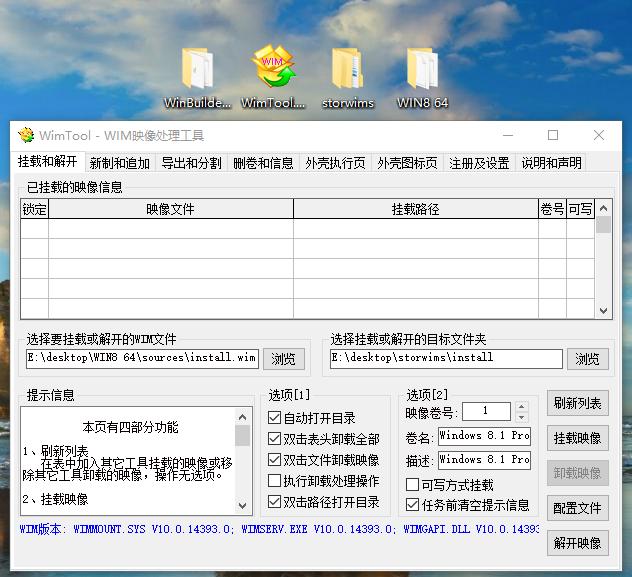The height and width of the screenshot is (577, 632).
Task: Click the 卷名 text field
Action: (x=484, y=436)
